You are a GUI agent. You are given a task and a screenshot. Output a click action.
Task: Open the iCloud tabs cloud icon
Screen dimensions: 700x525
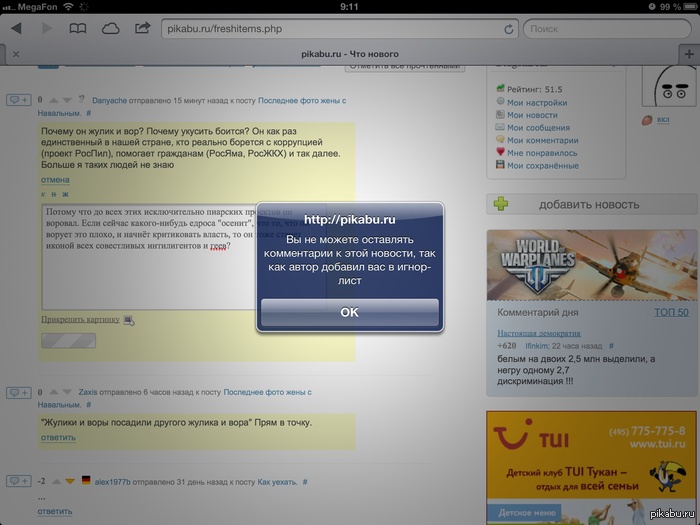click(x=110, y=28)
